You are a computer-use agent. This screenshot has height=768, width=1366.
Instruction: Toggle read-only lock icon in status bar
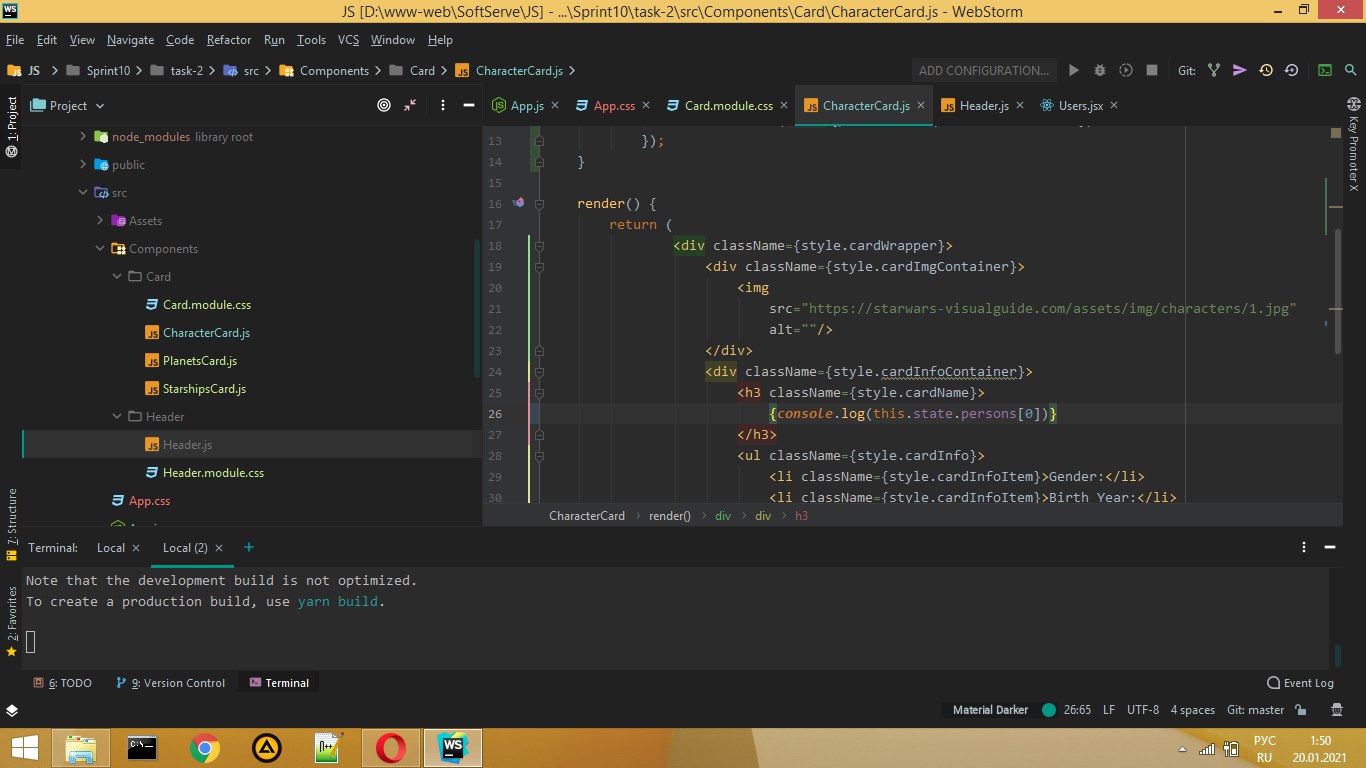coord(1301,710)
